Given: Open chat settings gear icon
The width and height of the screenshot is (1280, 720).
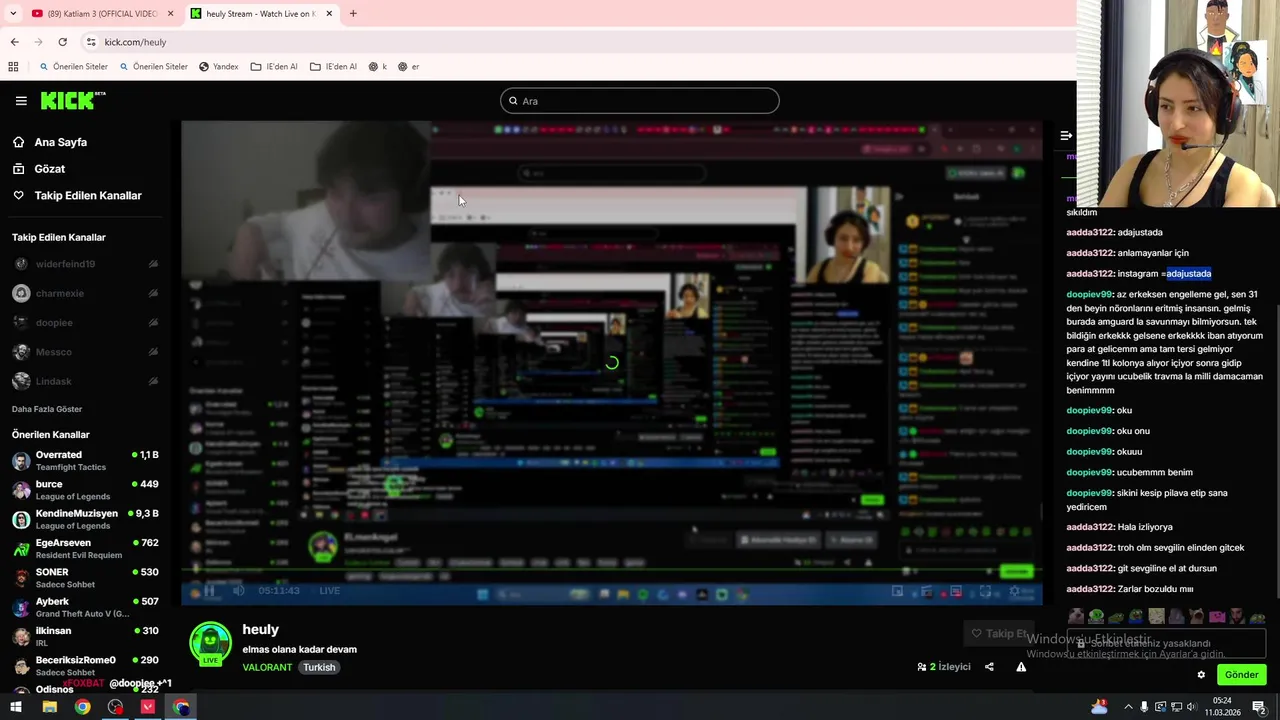Looking at the screenshot, I should [1201, 675].
